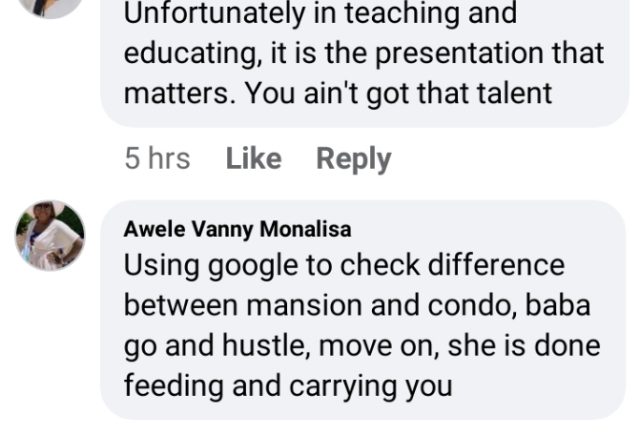
Task: Like the comment about teaching and educating
Action: (x=253, y=159)
